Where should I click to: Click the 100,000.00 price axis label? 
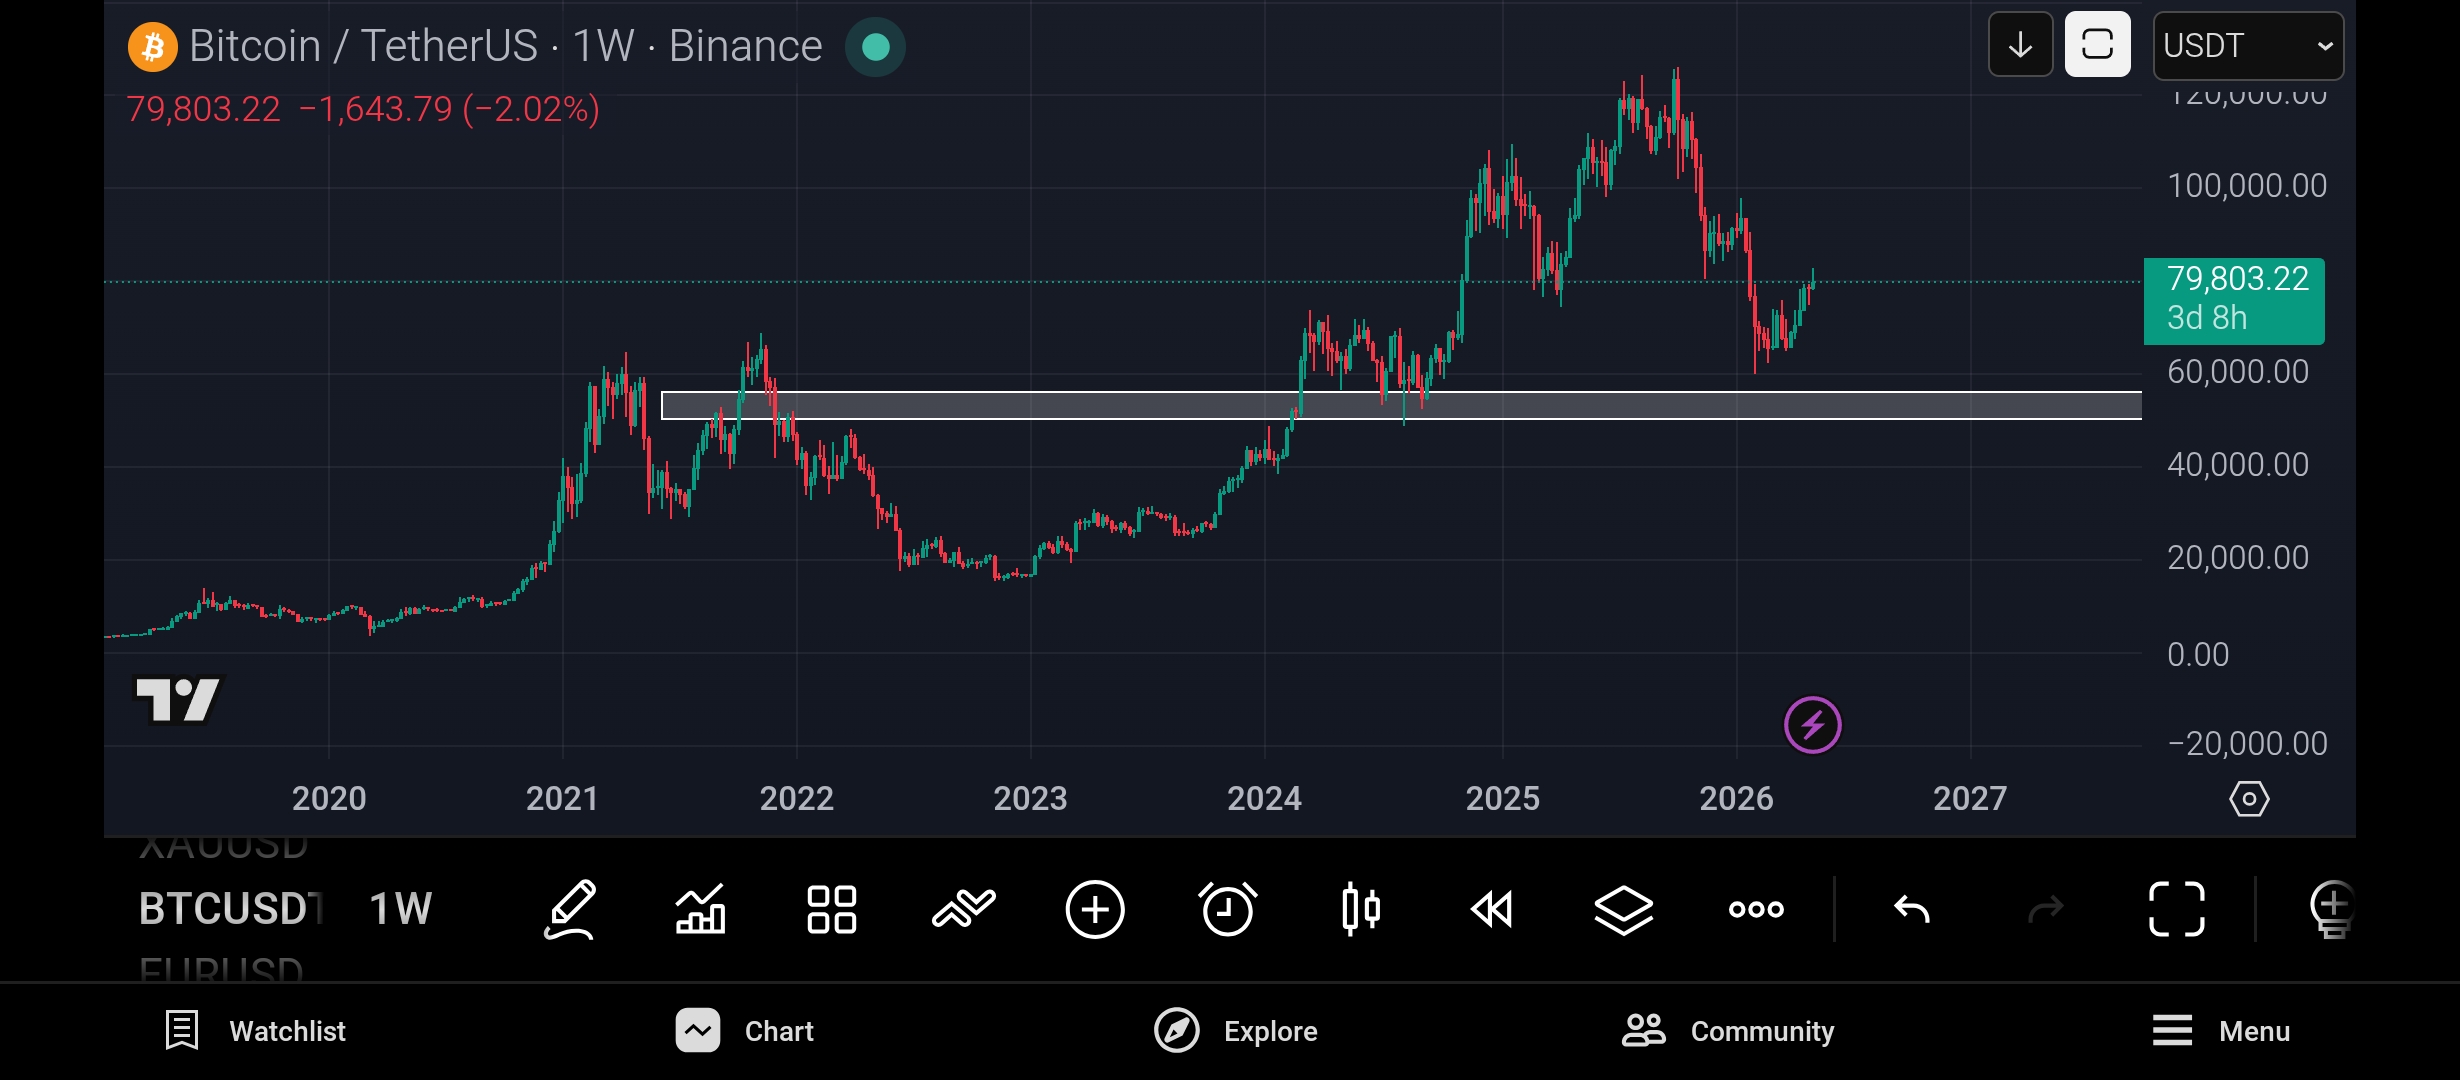(2247, 185)
